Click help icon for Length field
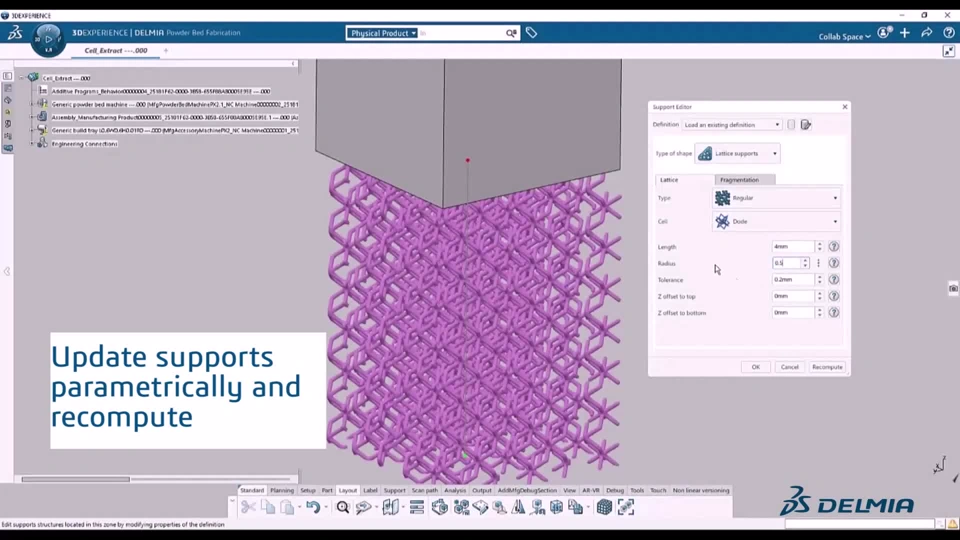This screenshot has width=960, height=540. coord(834,247)
